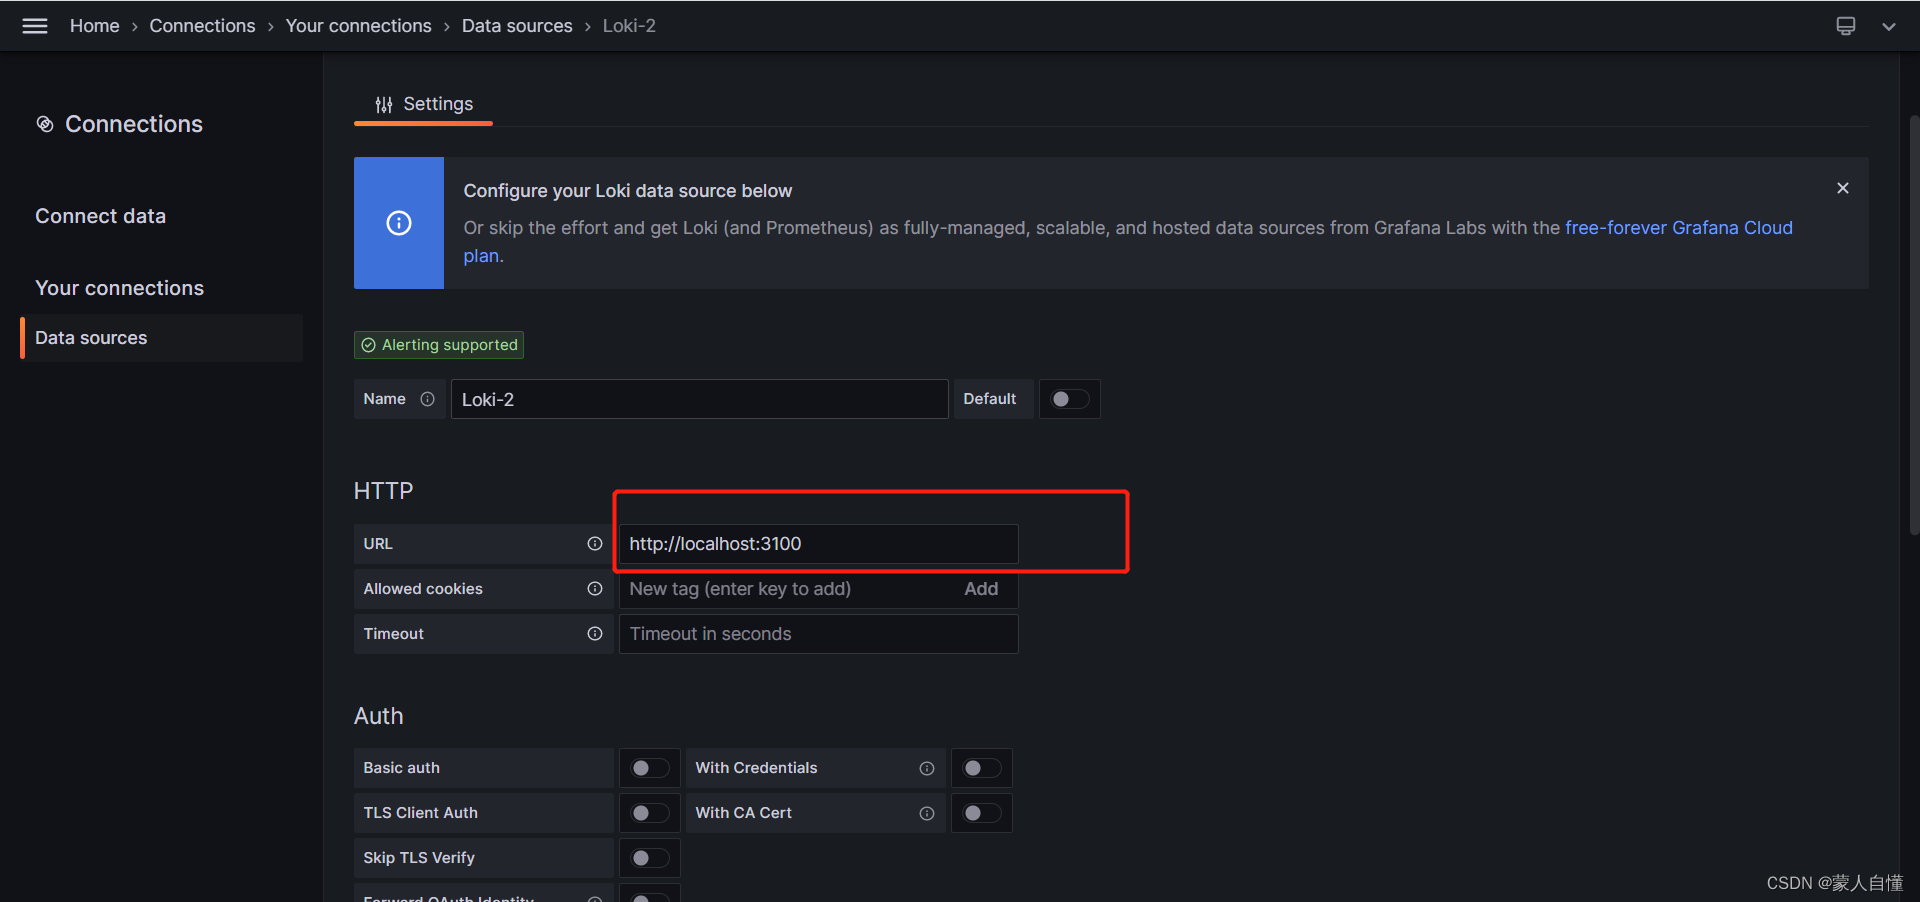Click the info icon beside With CA Cert
The image size is (1920, 902).
click(x=927, y=813)
